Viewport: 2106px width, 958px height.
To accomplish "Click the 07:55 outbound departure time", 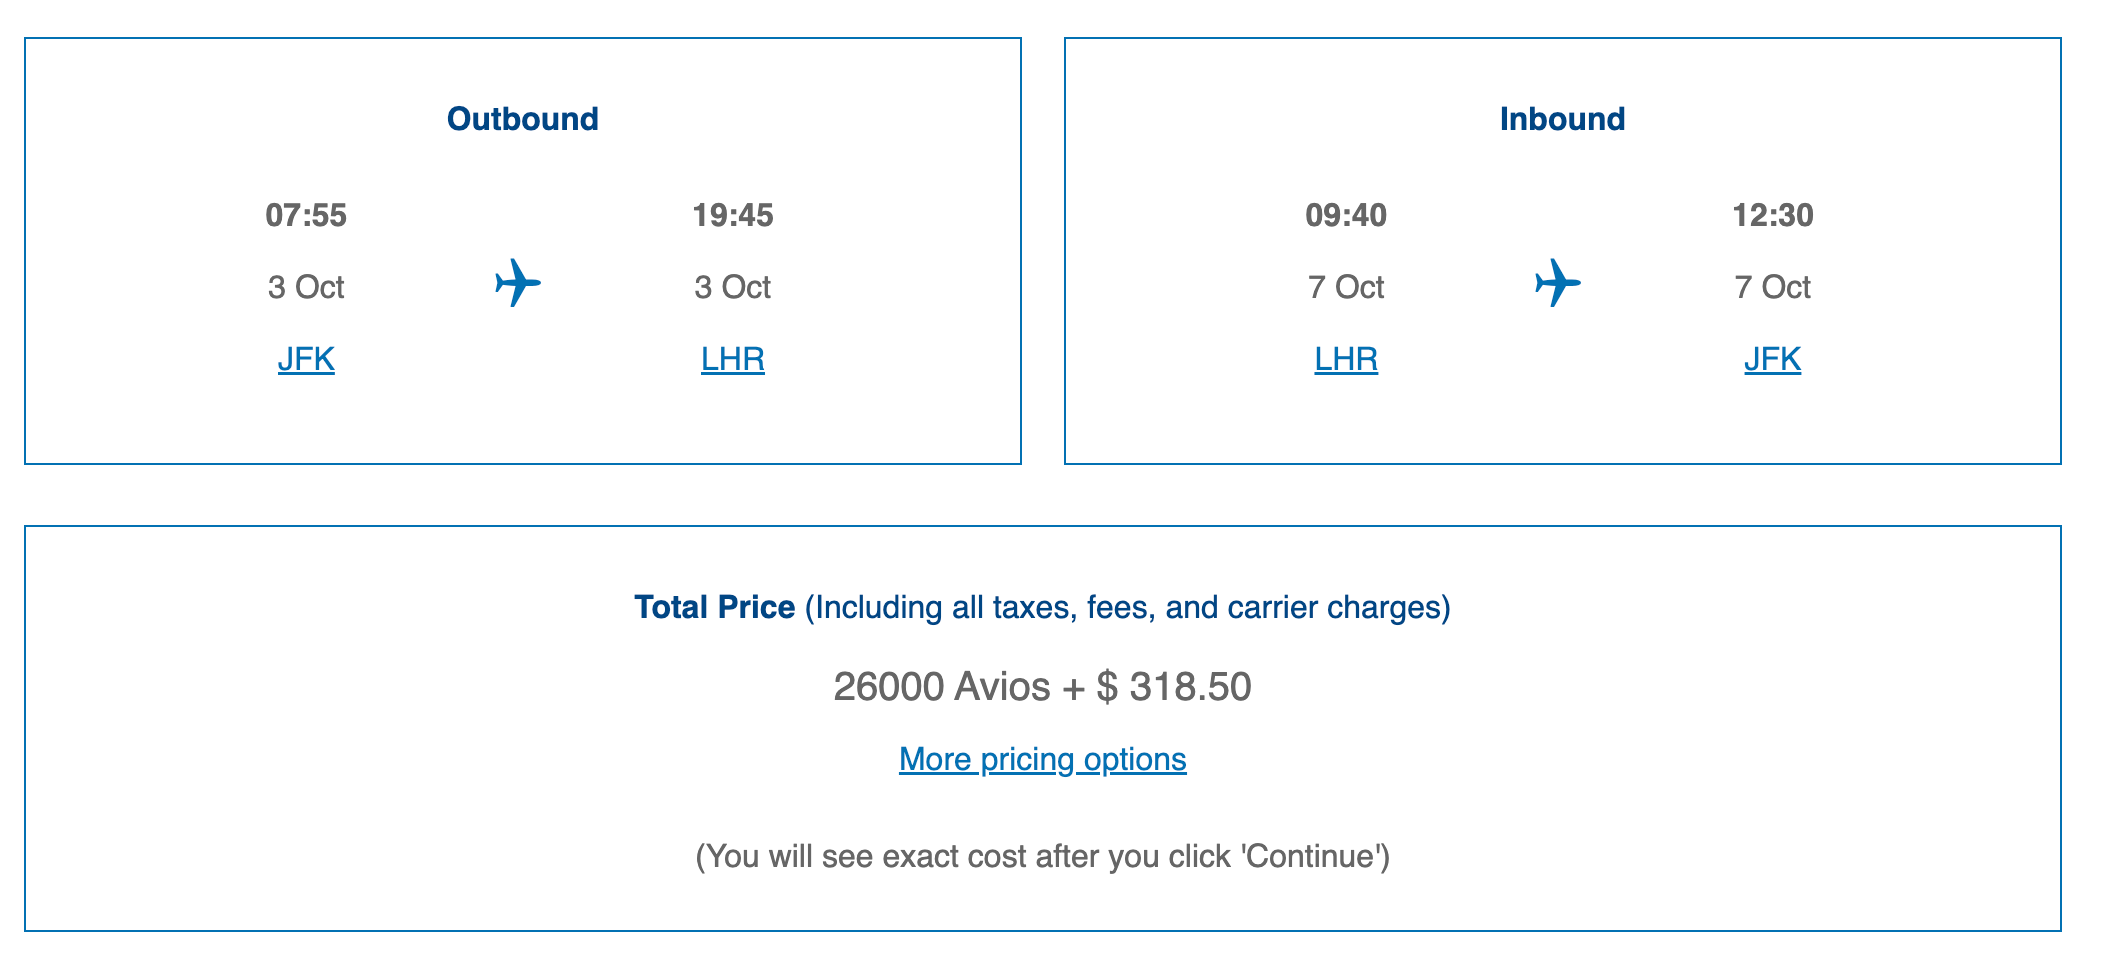I will [x=306, y=215].
